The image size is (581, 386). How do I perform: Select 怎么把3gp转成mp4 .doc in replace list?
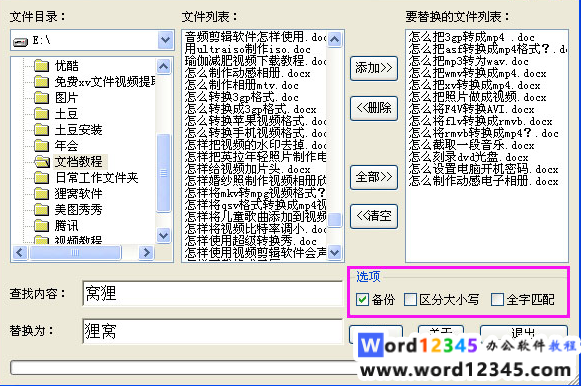pos(472,37)
